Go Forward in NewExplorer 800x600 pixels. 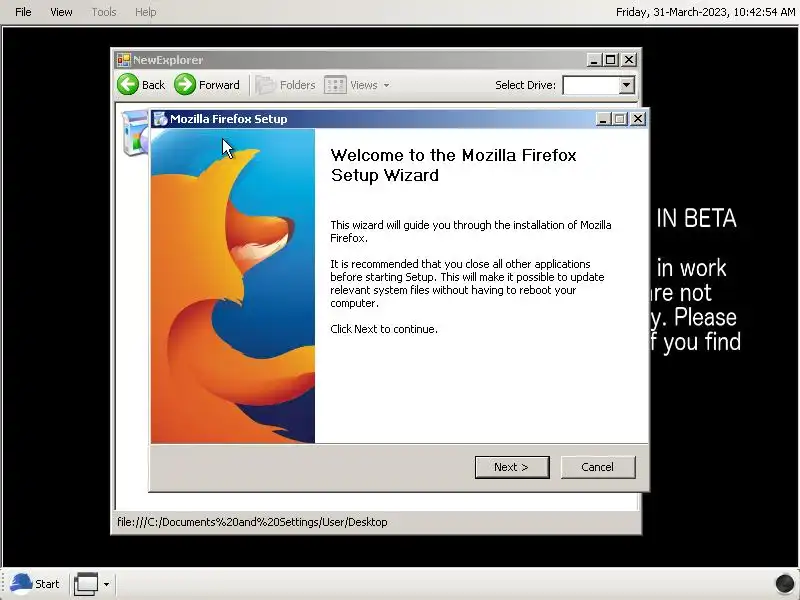tap(207, 85)
